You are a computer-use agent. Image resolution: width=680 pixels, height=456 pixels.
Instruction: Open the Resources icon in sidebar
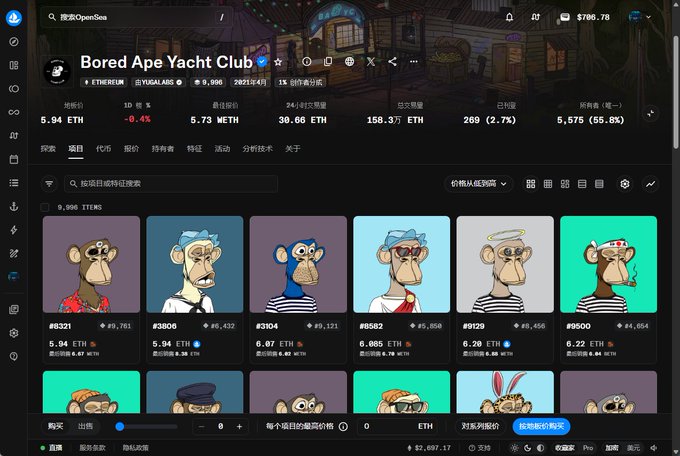[14, 309]
